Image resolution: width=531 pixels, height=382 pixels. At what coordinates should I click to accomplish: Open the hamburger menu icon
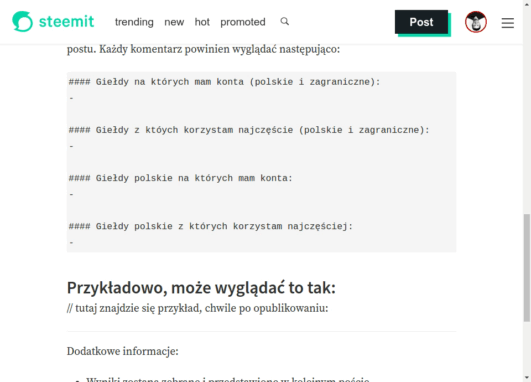(x=508, y=23)
